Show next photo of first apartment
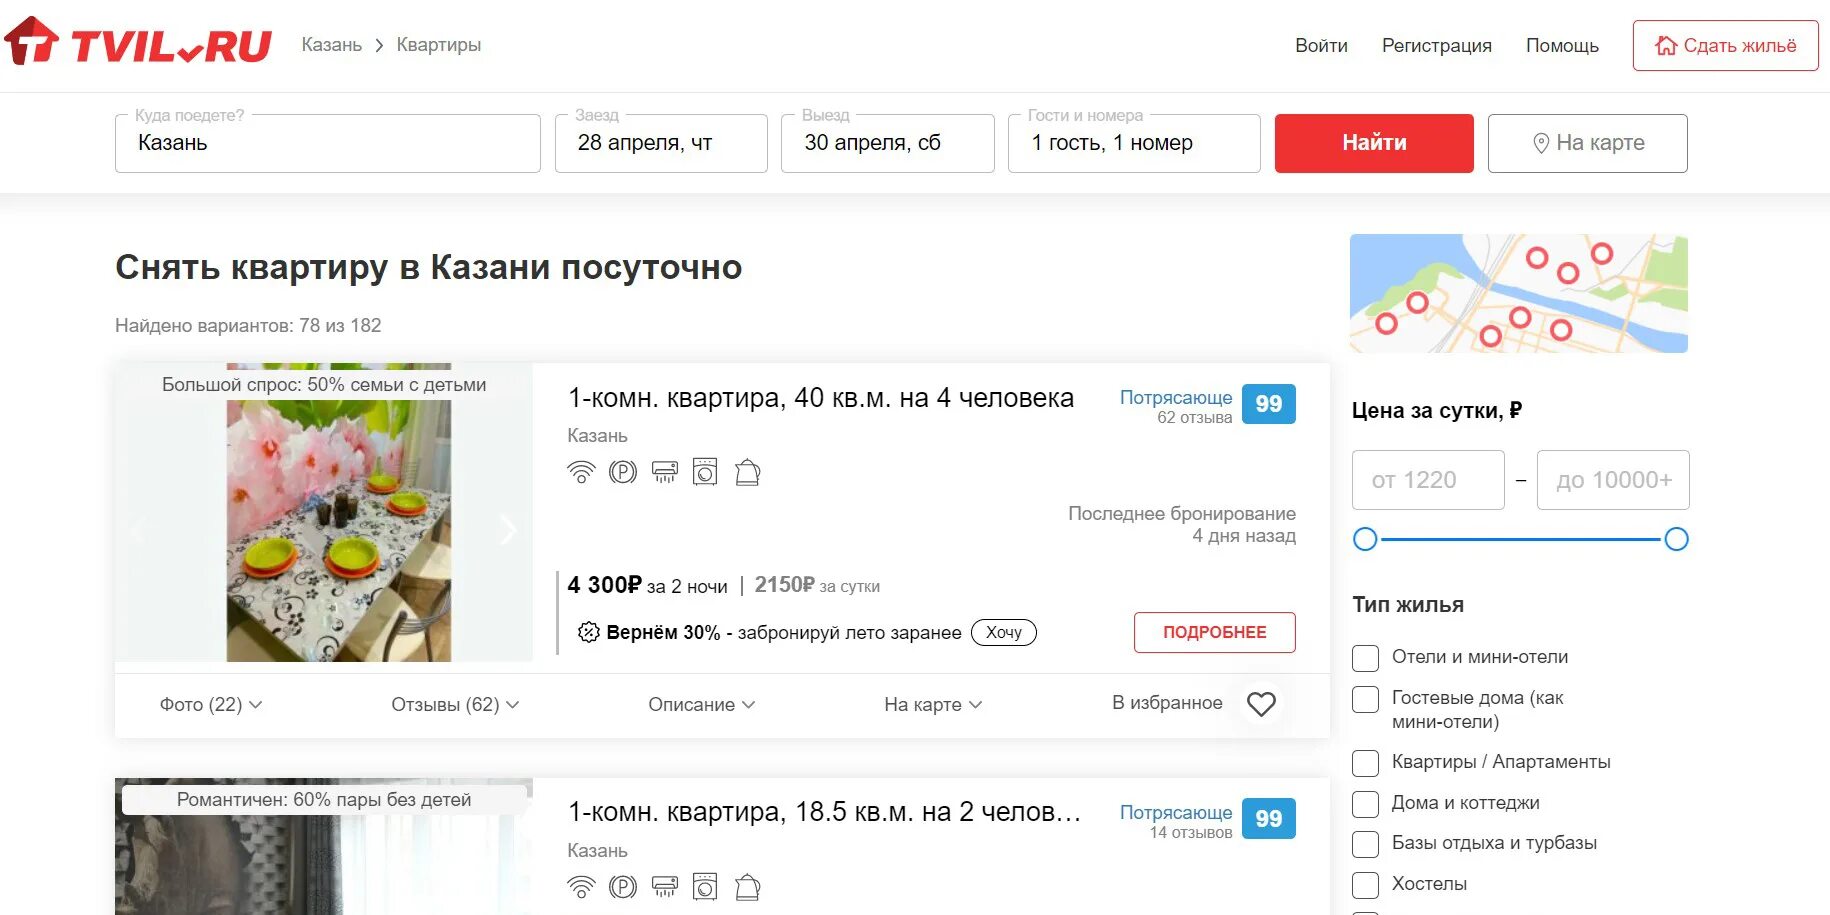1830x915 pixels. point(508,530)
